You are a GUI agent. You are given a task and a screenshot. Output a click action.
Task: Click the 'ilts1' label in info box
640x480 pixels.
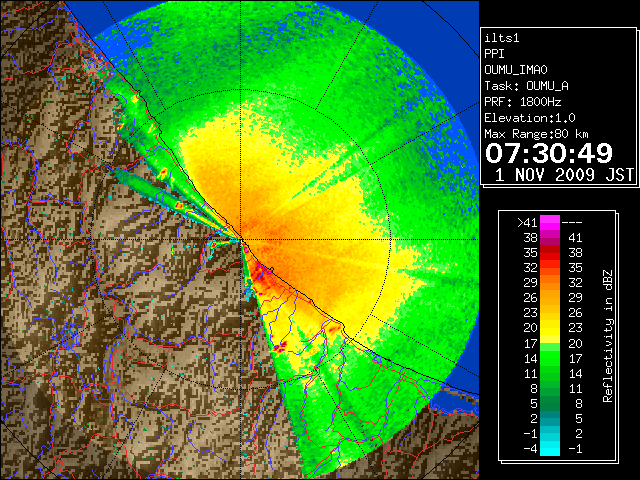pyautogui.click(x=502, y=38)
